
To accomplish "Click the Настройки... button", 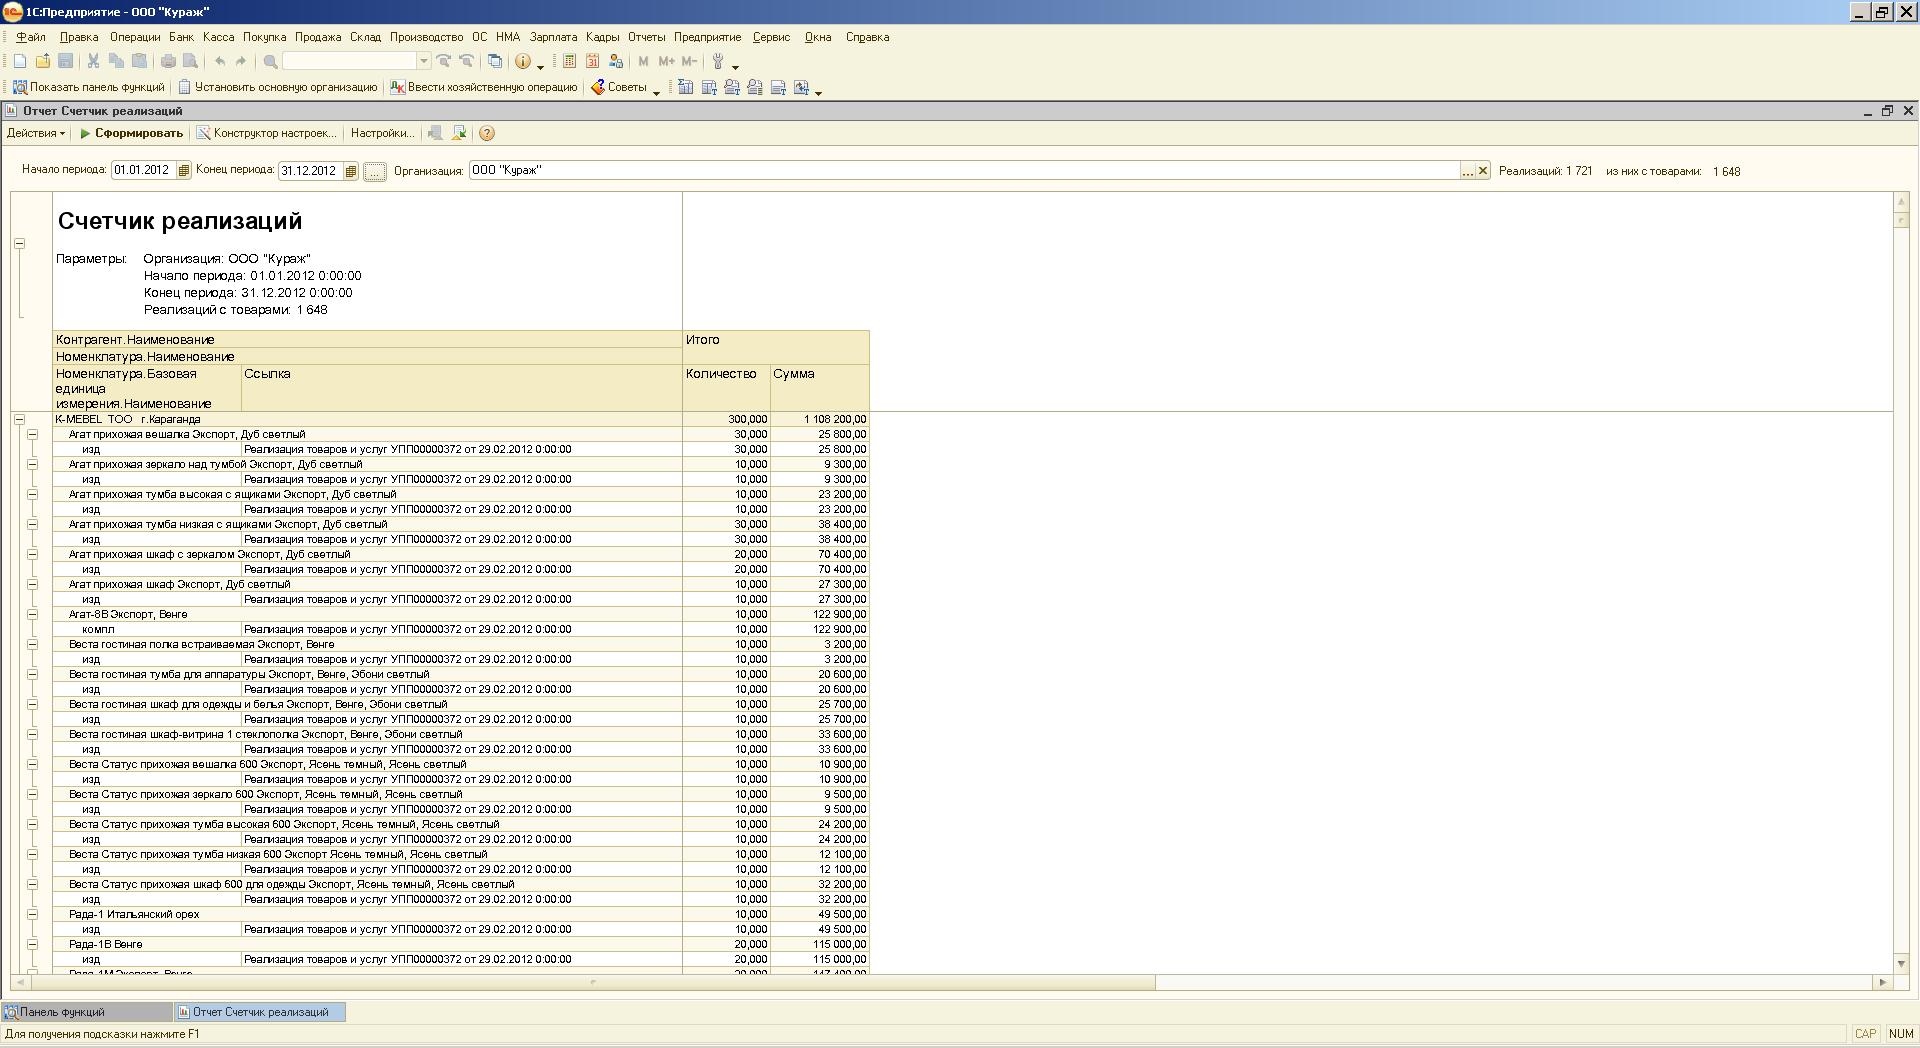I will 382,133.
